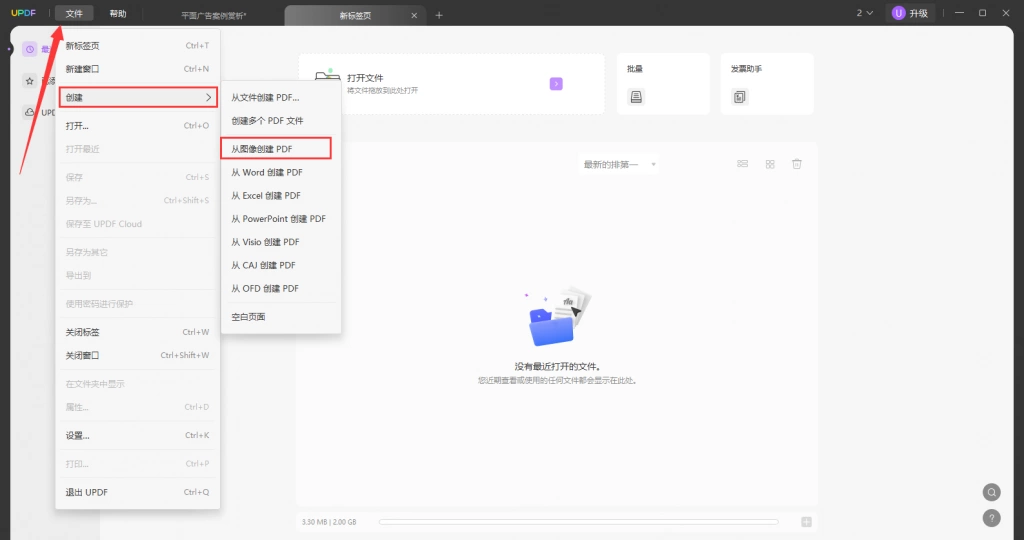1024x540 pixels.
Task: Switch to grid view icon
Action: click(x=770, y=164)
